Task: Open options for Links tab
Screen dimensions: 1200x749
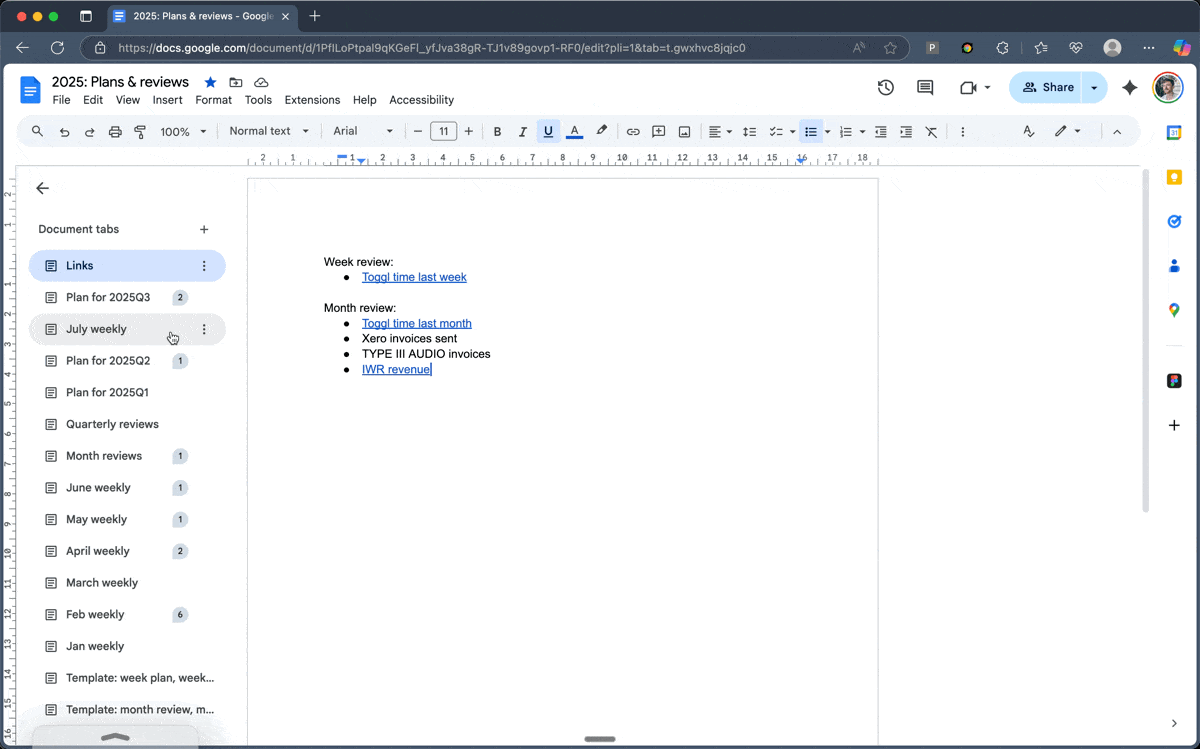Action: click(x=204, y=266)
